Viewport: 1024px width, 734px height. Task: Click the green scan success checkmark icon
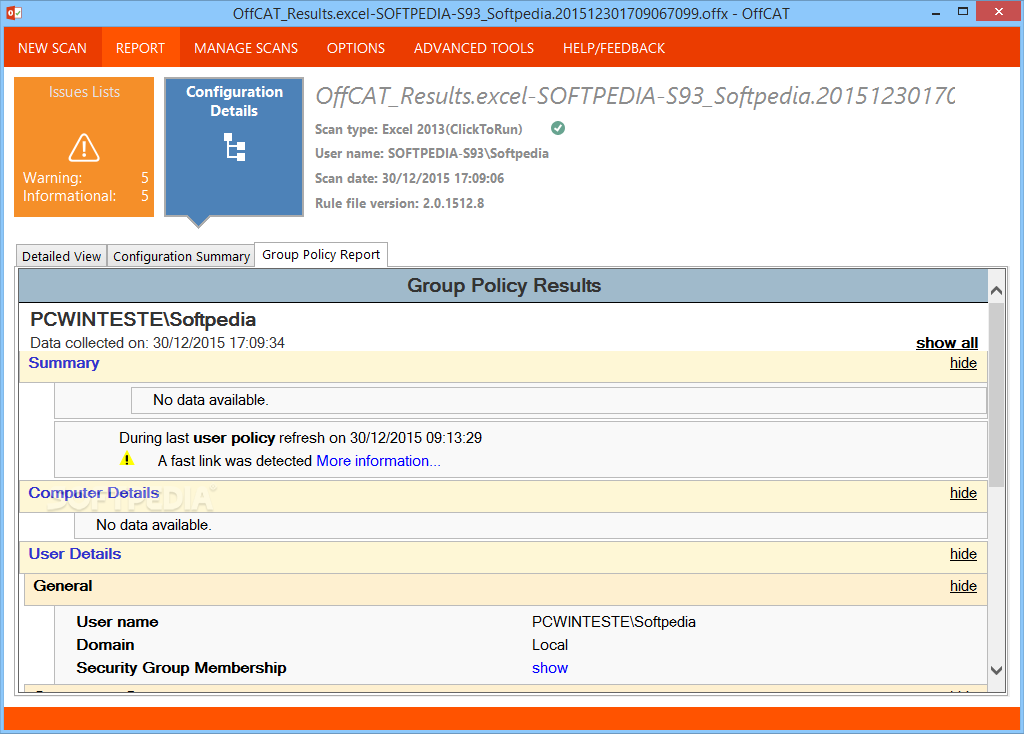tap(558, 128)
